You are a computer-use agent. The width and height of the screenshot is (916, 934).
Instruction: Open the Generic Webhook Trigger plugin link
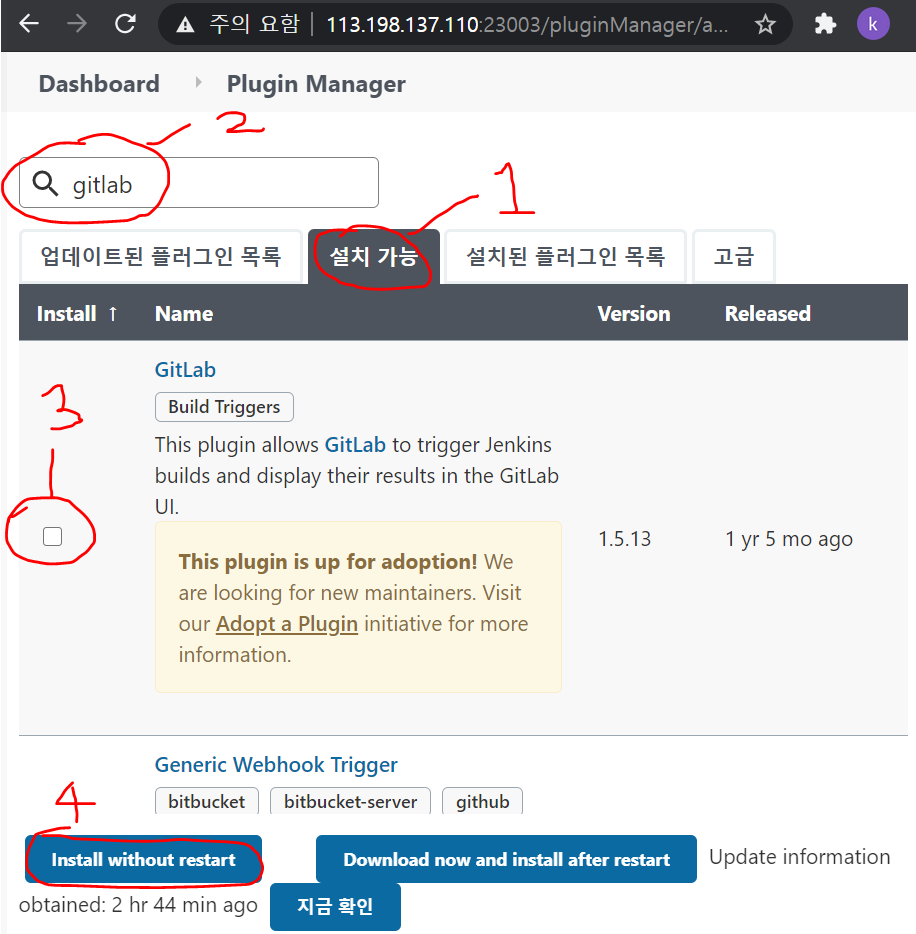coord(276,764)
